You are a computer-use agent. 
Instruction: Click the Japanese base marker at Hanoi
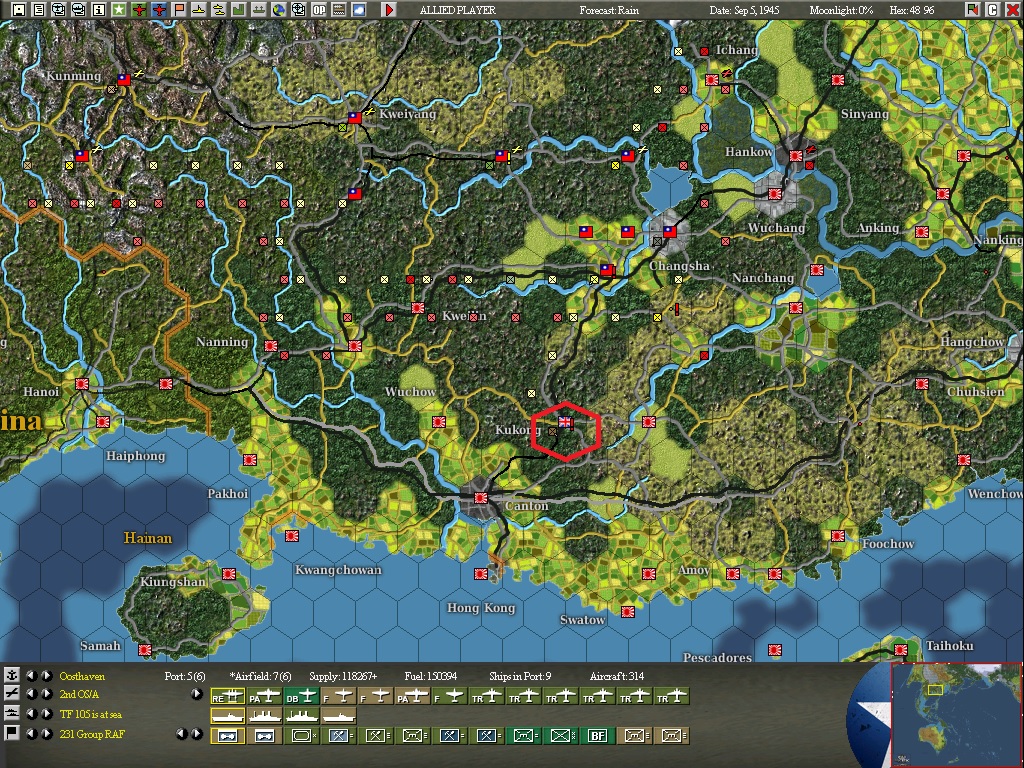tap(82, 384)
